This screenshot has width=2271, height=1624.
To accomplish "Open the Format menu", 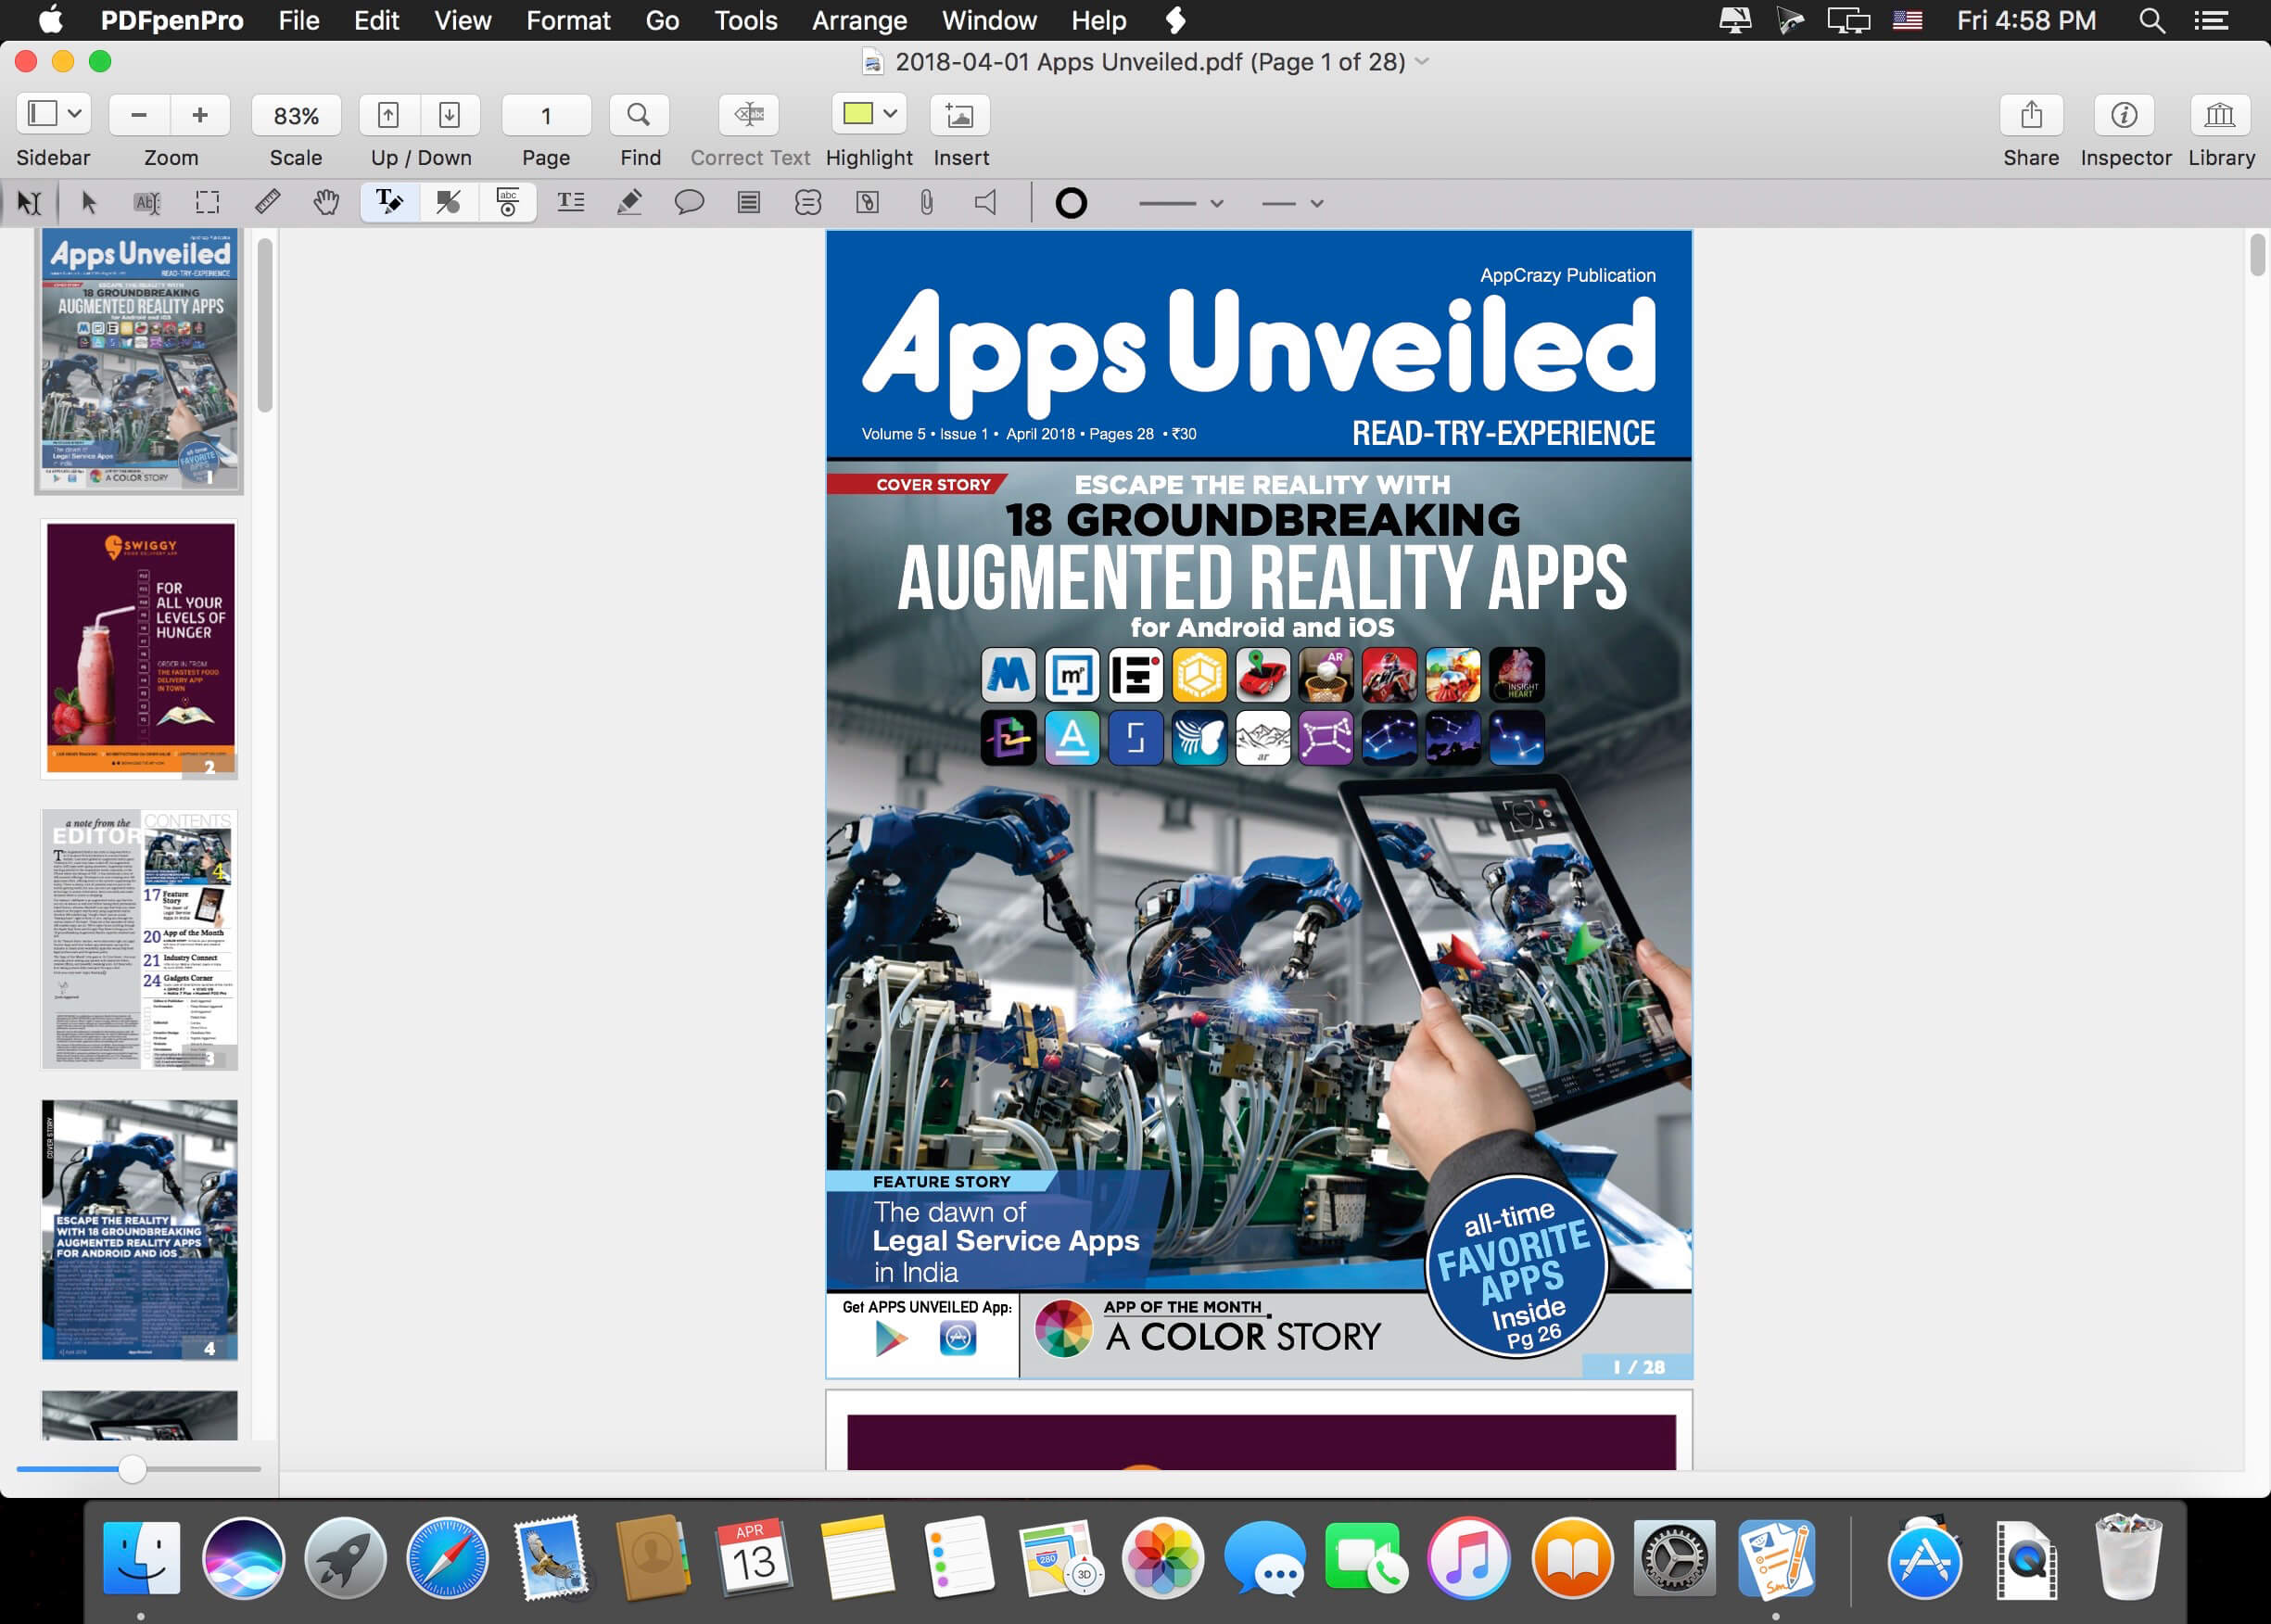I will (568, 20).
